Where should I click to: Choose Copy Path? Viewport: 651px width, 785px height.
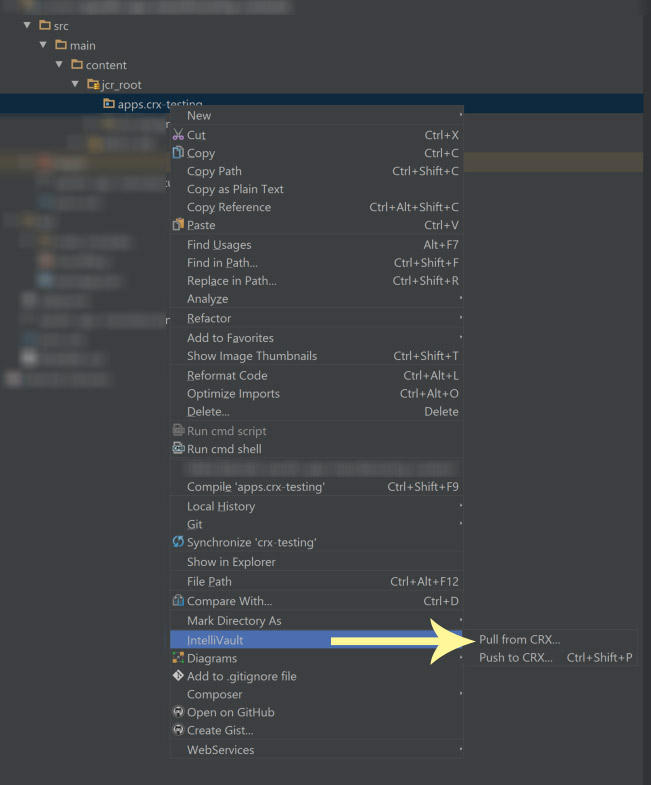[316, 171]
